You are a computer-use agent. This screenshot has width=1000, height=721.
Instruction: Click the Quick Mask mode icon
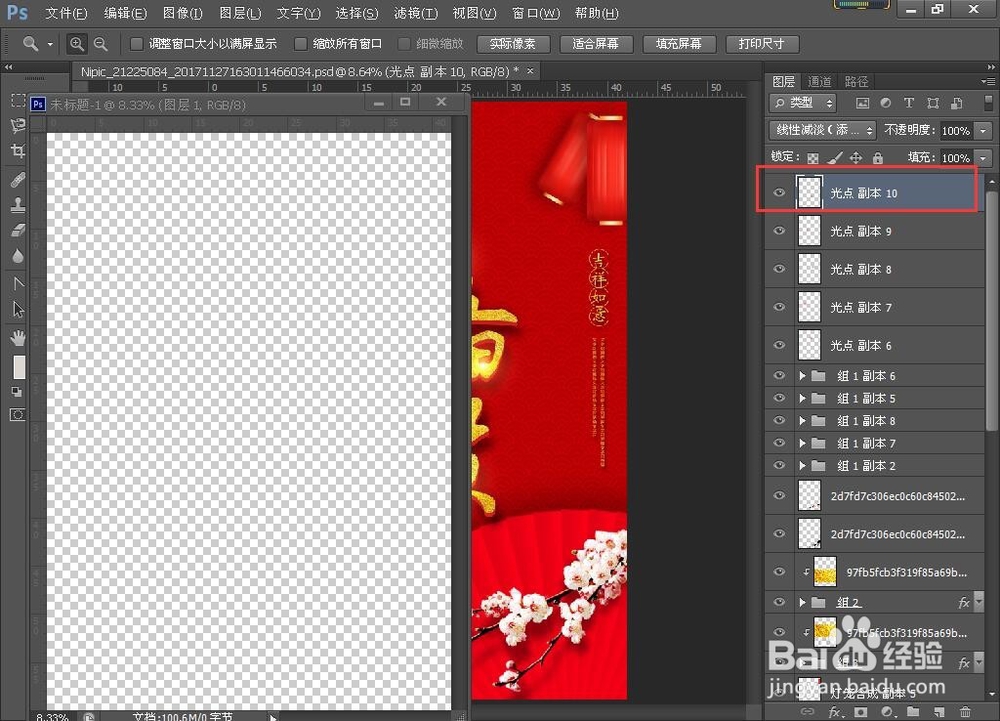click(x=17, y=415)
